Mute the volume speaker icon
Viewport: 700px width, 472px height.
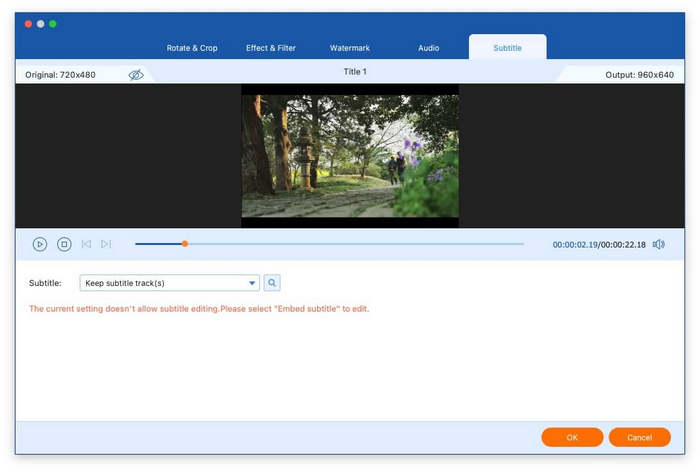tap(658, 244)
